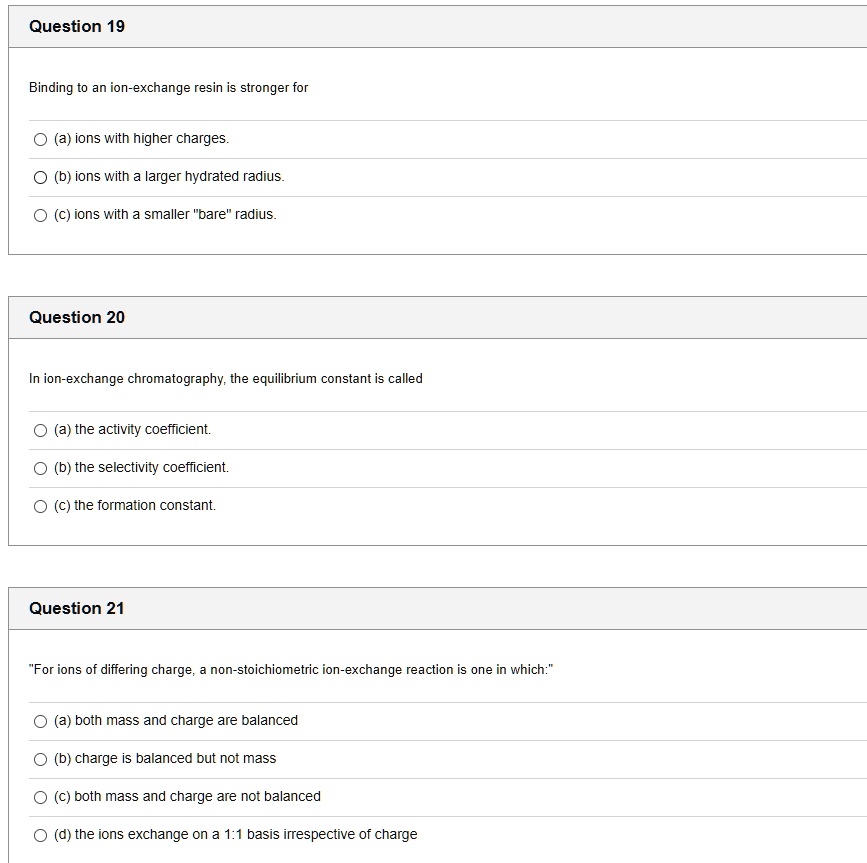Viewport: 867px width, 863px height.
Task: Select (a) both mass and charge are balanced
Action: [40, 721]
